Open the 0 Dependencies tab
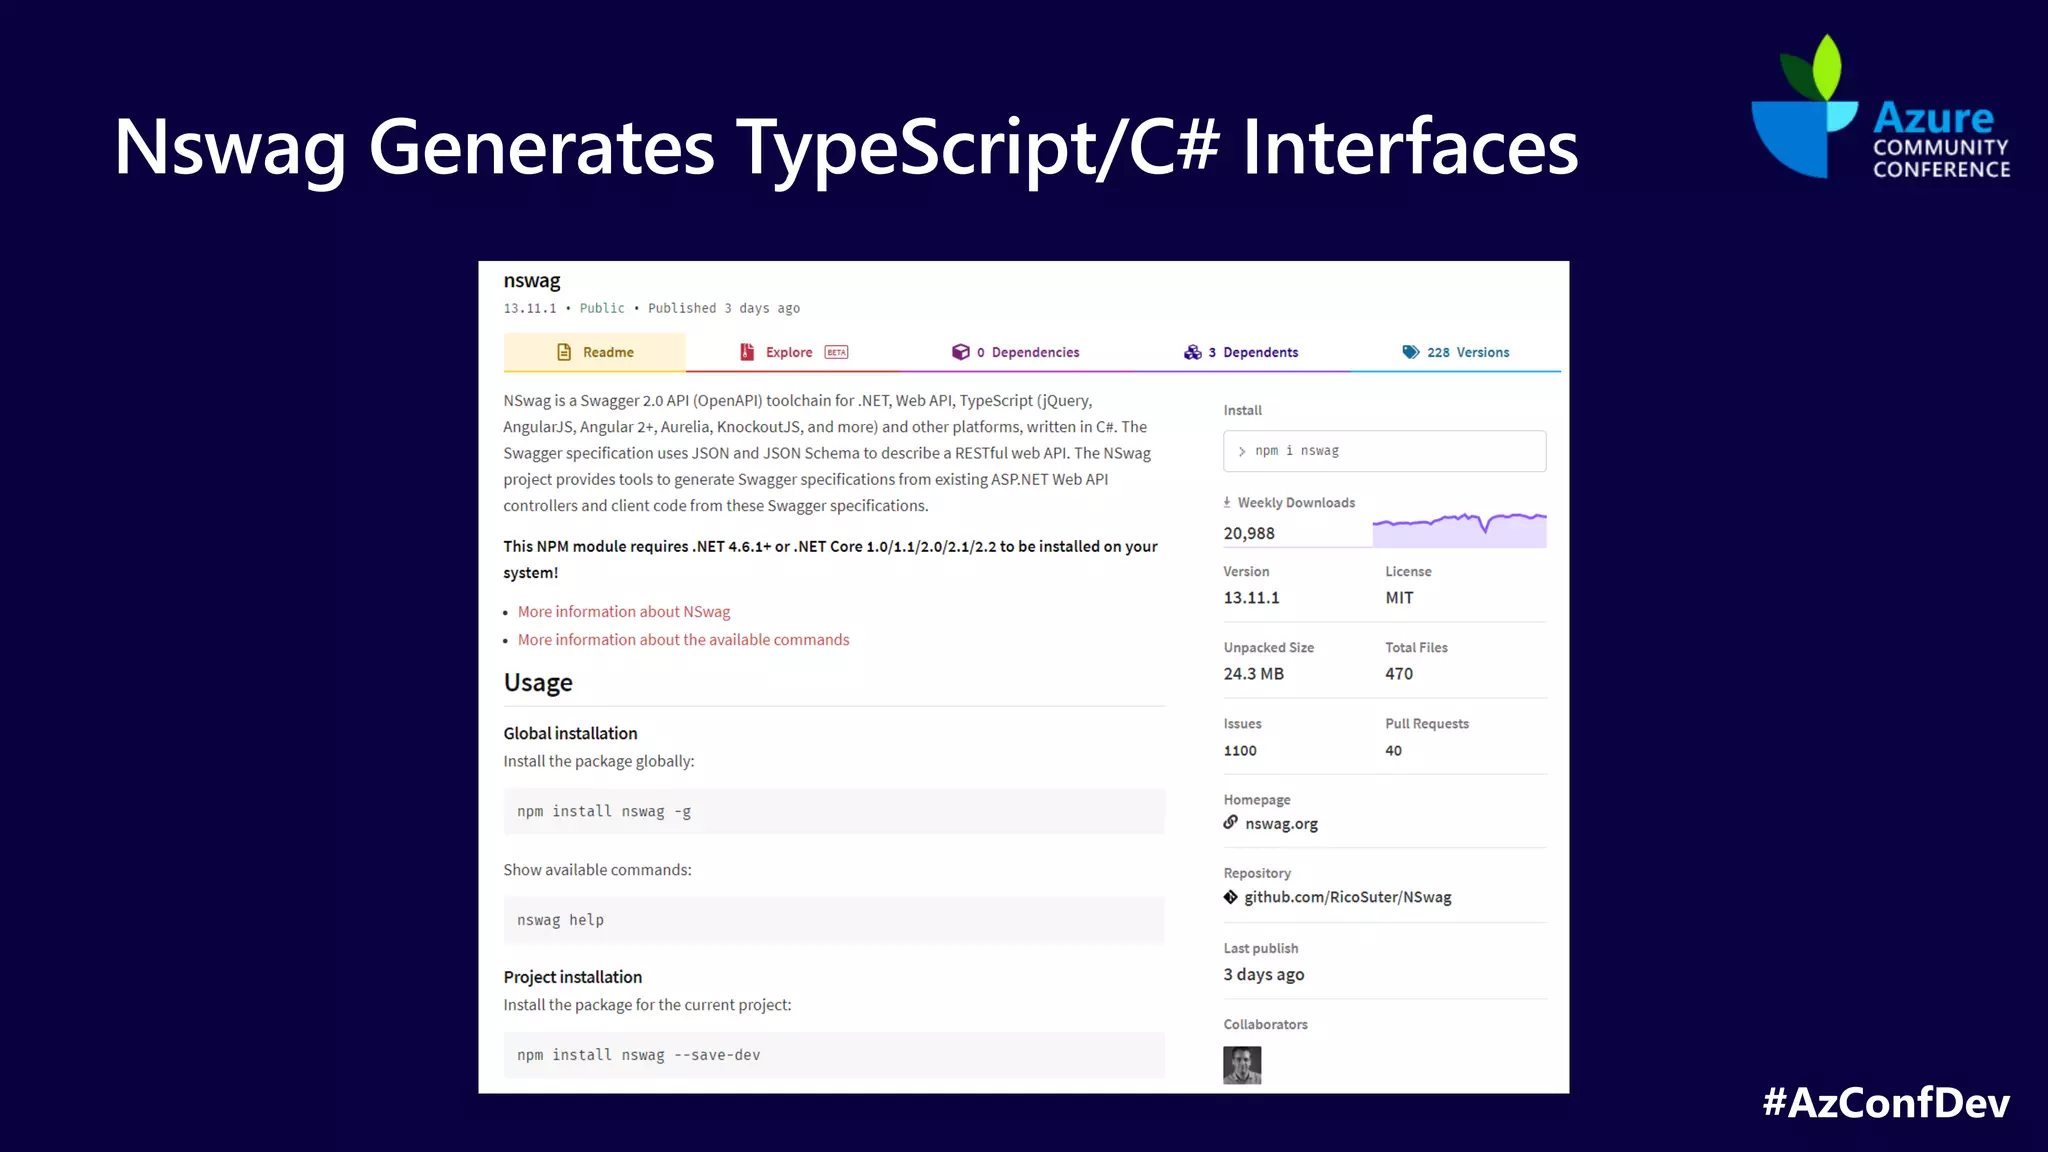This screenshot has width=2048, height=1152. pyautogui.click(x=1015, y=352)
